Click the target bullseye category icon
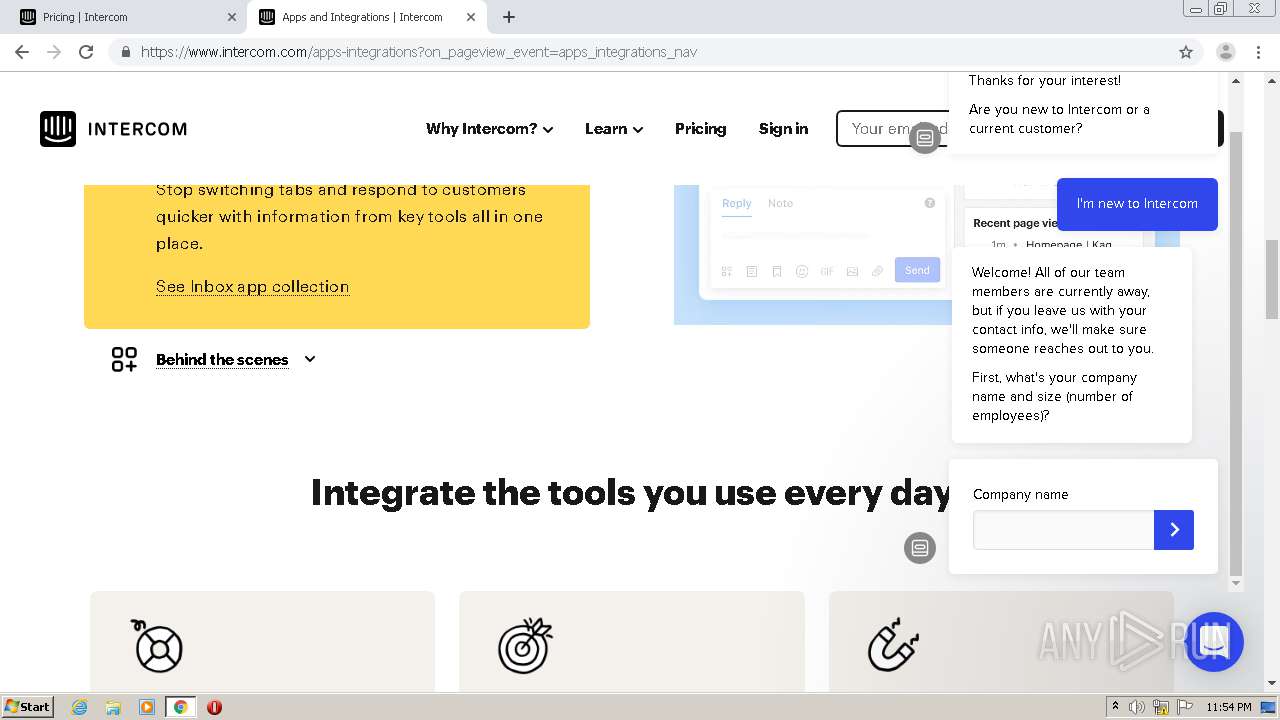This screenshot has height=720, width=1280. click(x=525, y=645)
